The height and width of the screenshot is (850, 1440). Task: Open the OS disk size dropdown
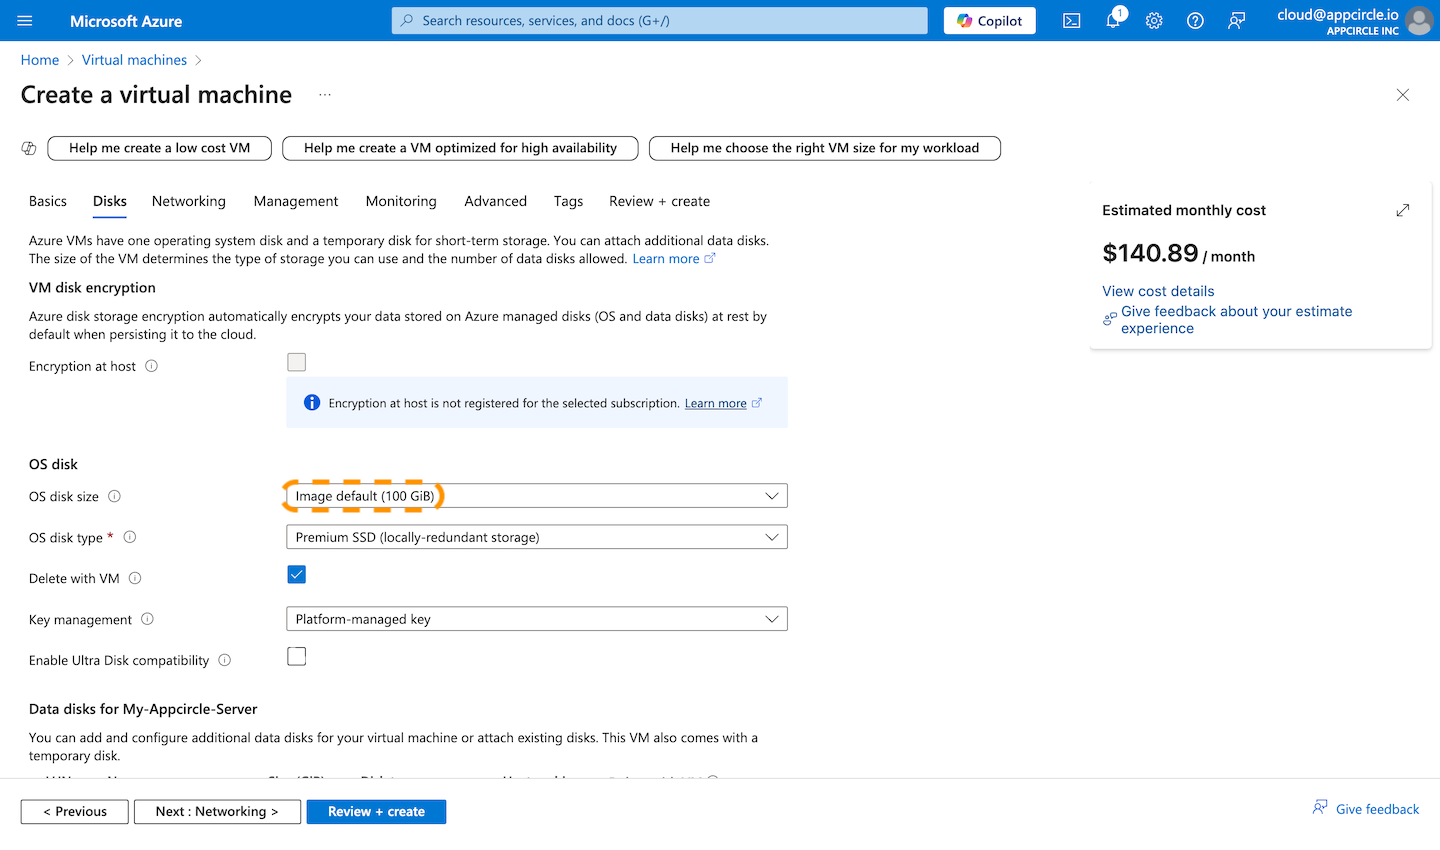click(x=537, y=496)
